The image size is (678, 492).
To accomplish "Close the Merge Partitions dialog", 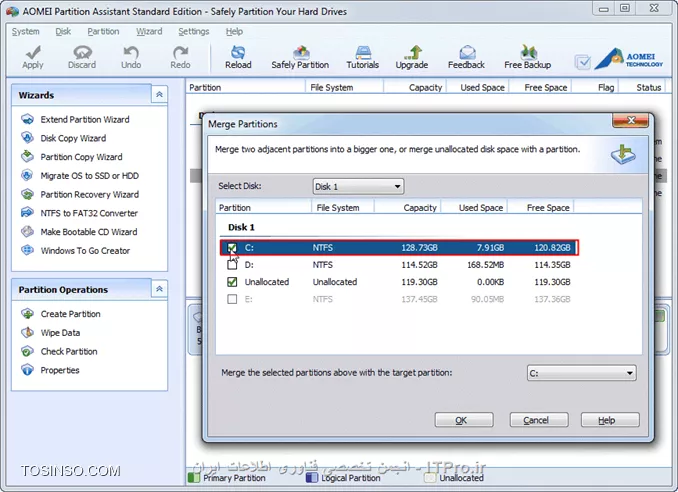I will (x=630, y=120).
